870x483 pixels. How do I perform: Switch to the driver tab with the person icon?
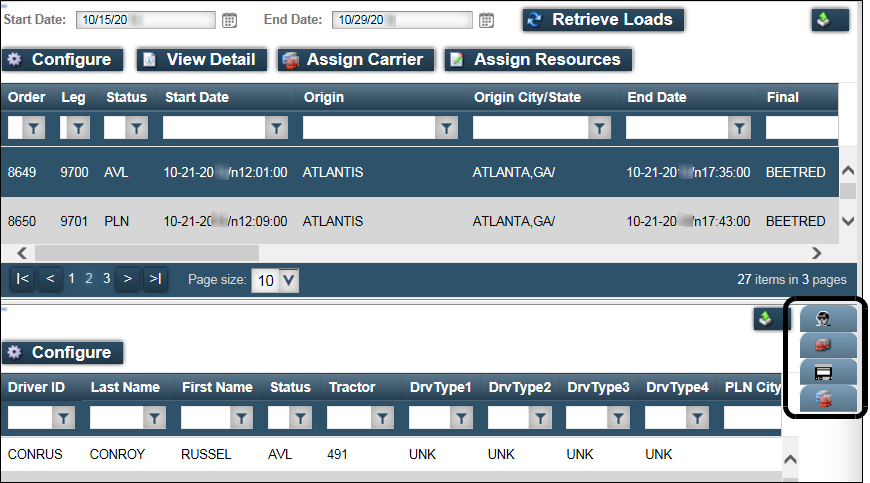tap(828, 319)
